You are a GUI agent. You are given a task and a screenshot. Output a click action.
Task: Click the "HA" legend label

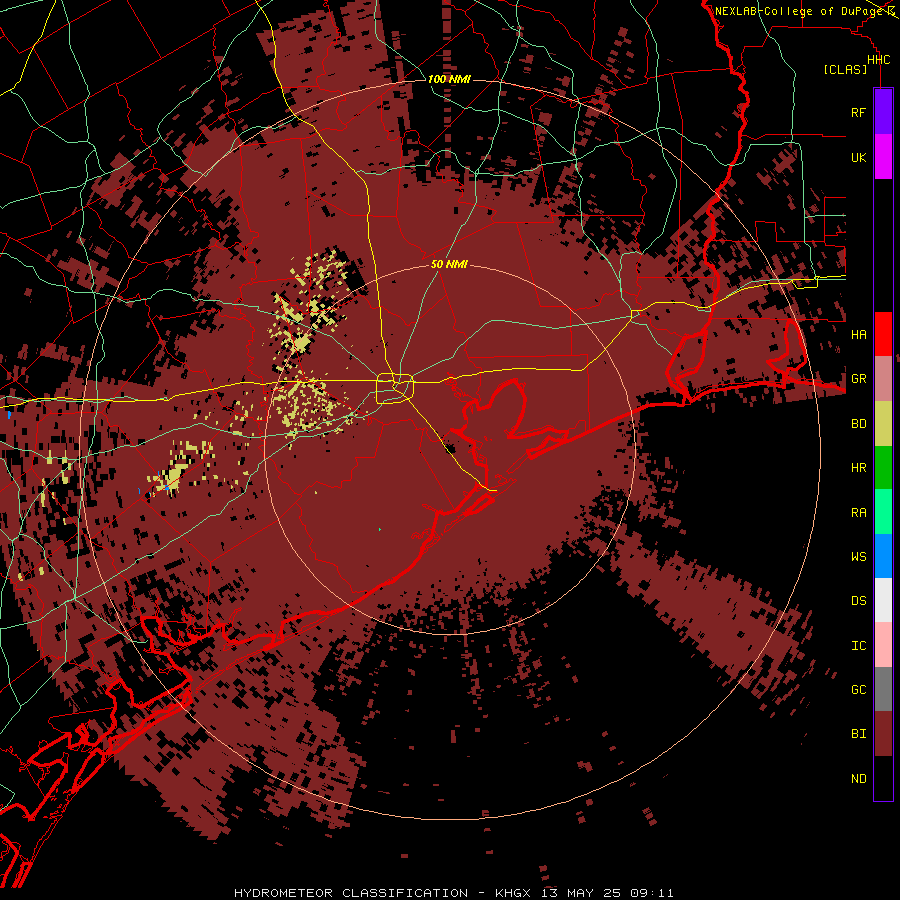(858, 334)
